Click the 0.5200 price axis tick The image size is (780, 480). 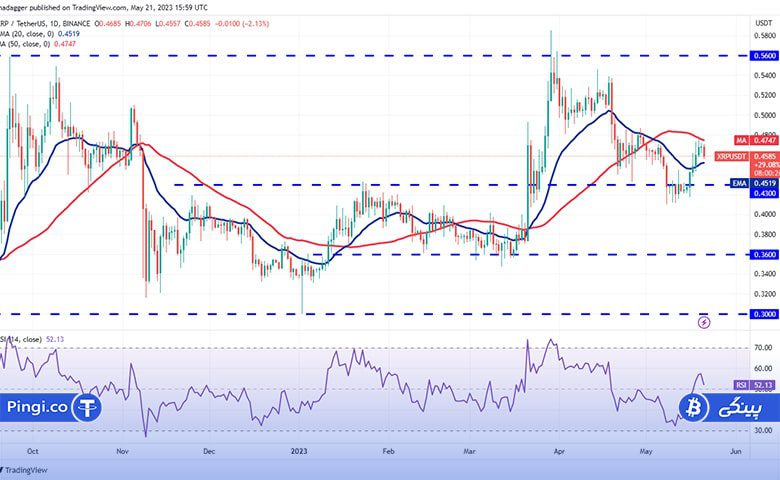click(765, 95)
